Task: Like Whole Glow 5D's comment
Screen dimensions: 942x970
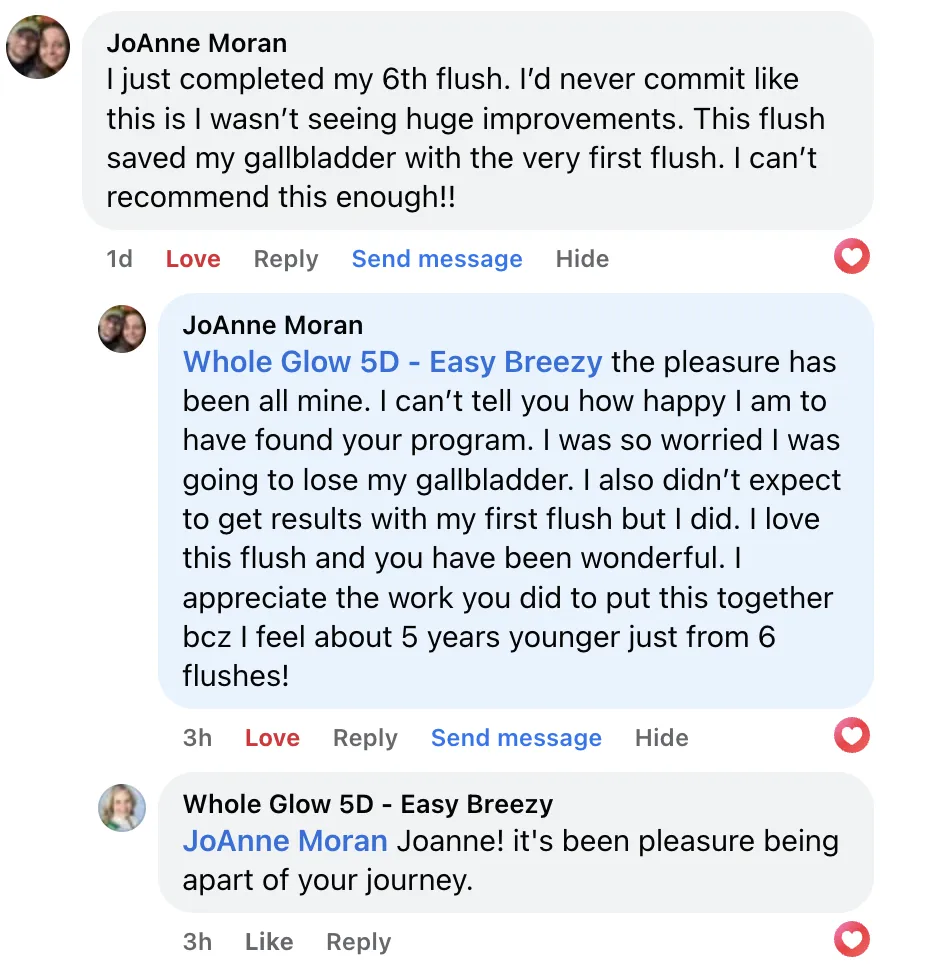Action: (269, 942)
